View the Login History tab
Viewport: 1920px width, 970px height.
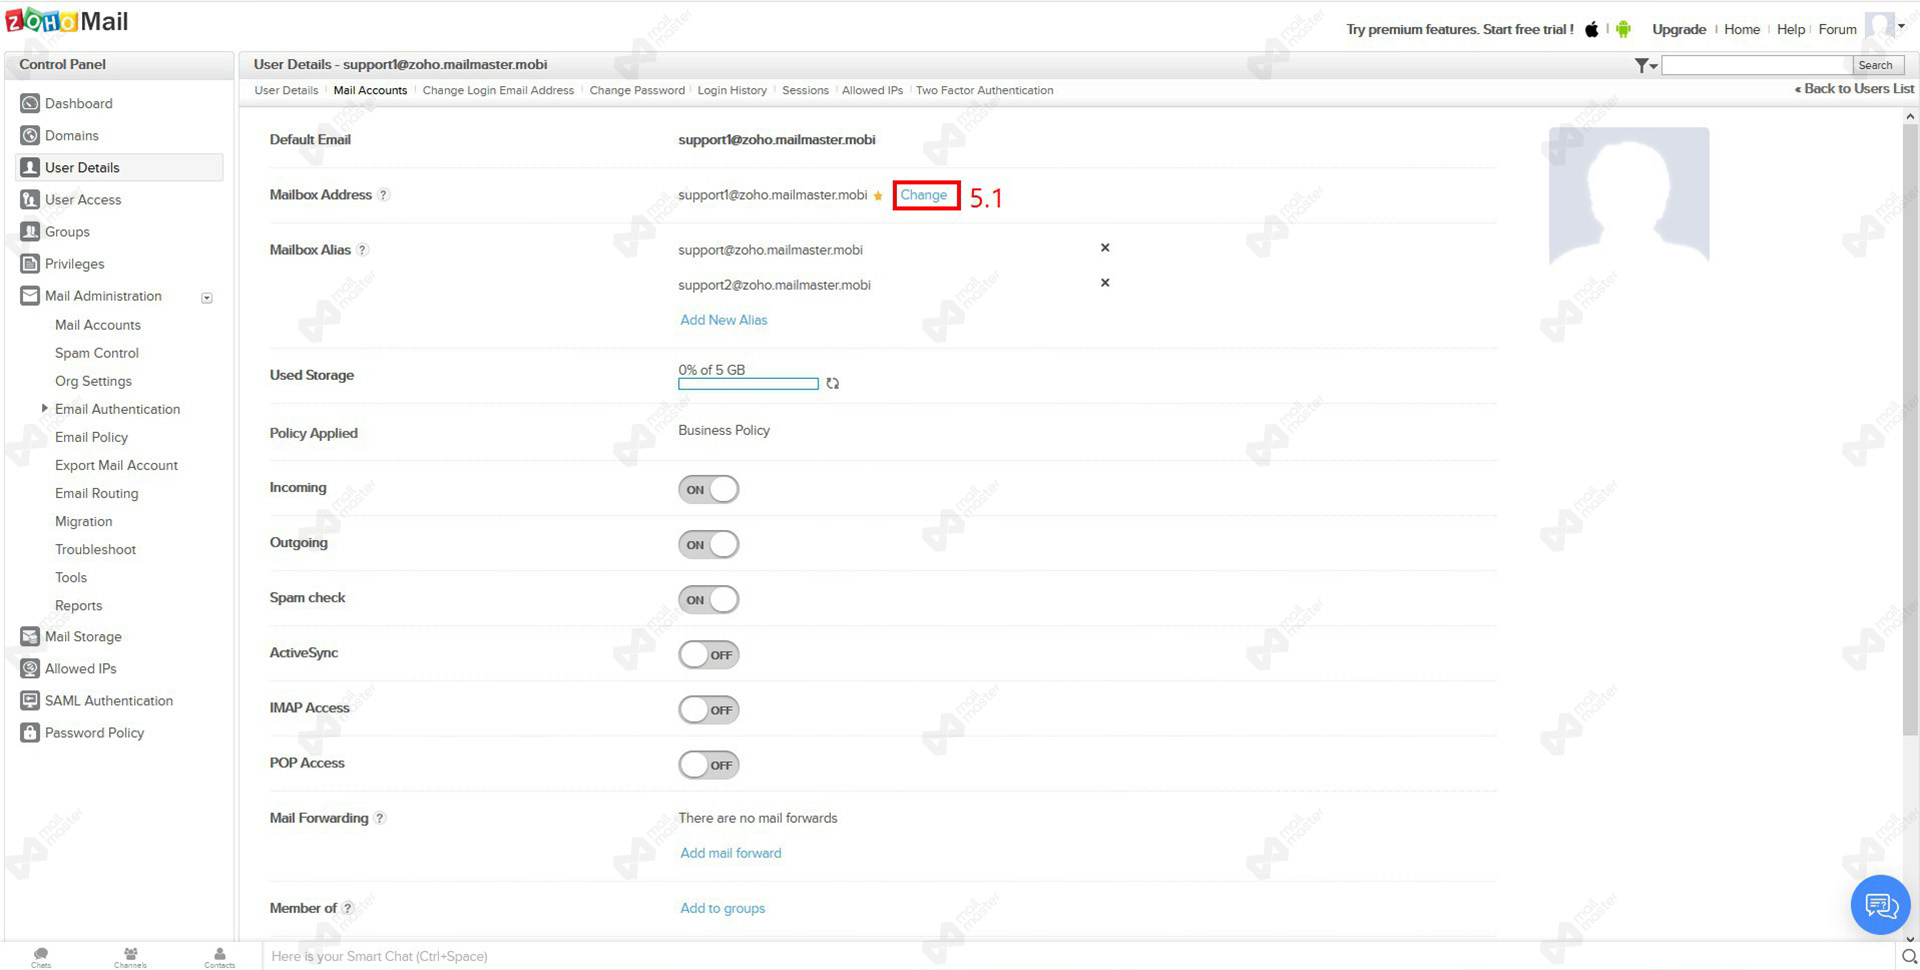point(732,90)
